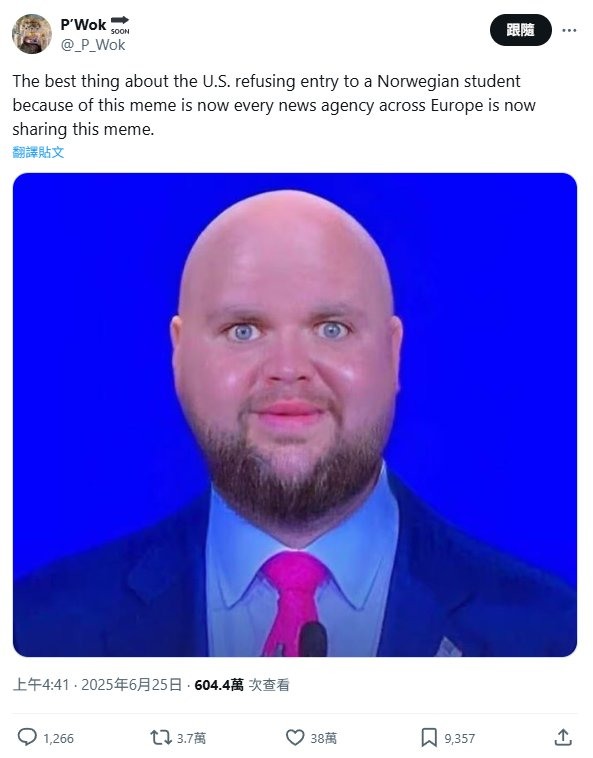Open the P'Wok profile avatar

[32, 34]
